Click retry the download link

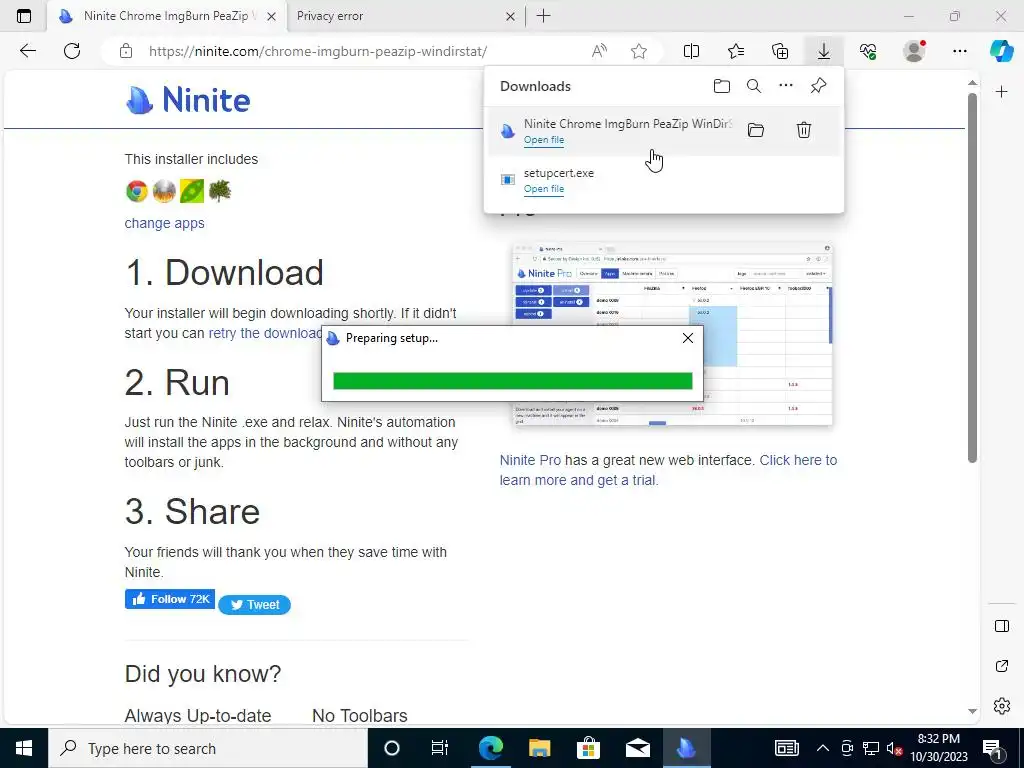(x=264, y=333)
